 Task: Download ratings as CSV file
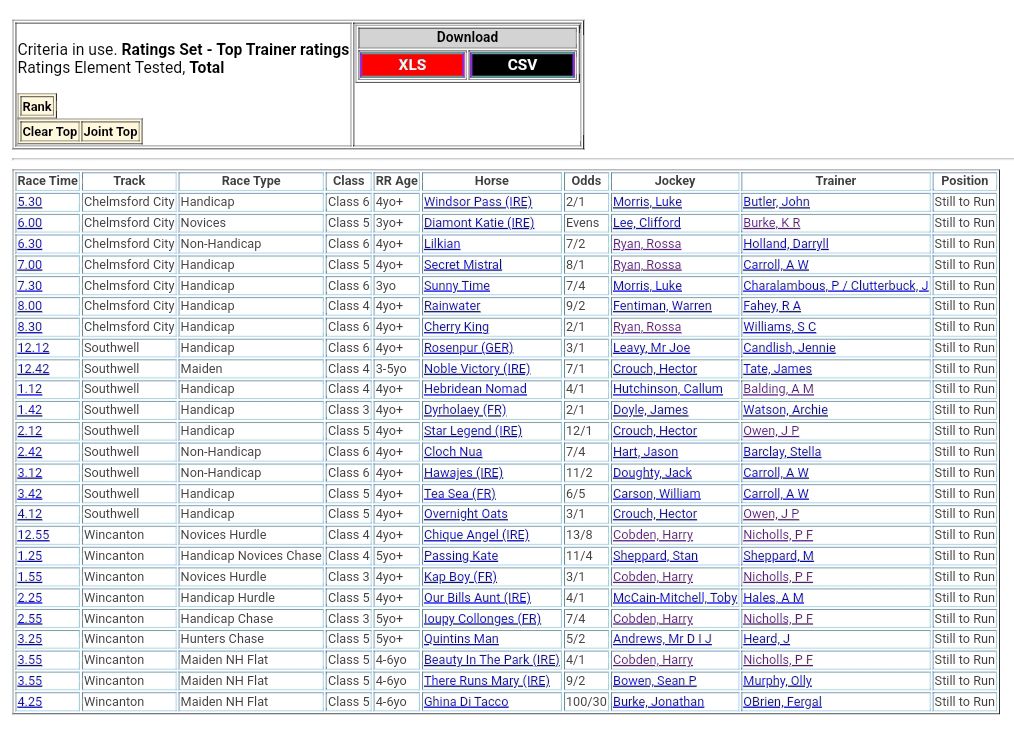pyautogui.click(x=522, y=65)
